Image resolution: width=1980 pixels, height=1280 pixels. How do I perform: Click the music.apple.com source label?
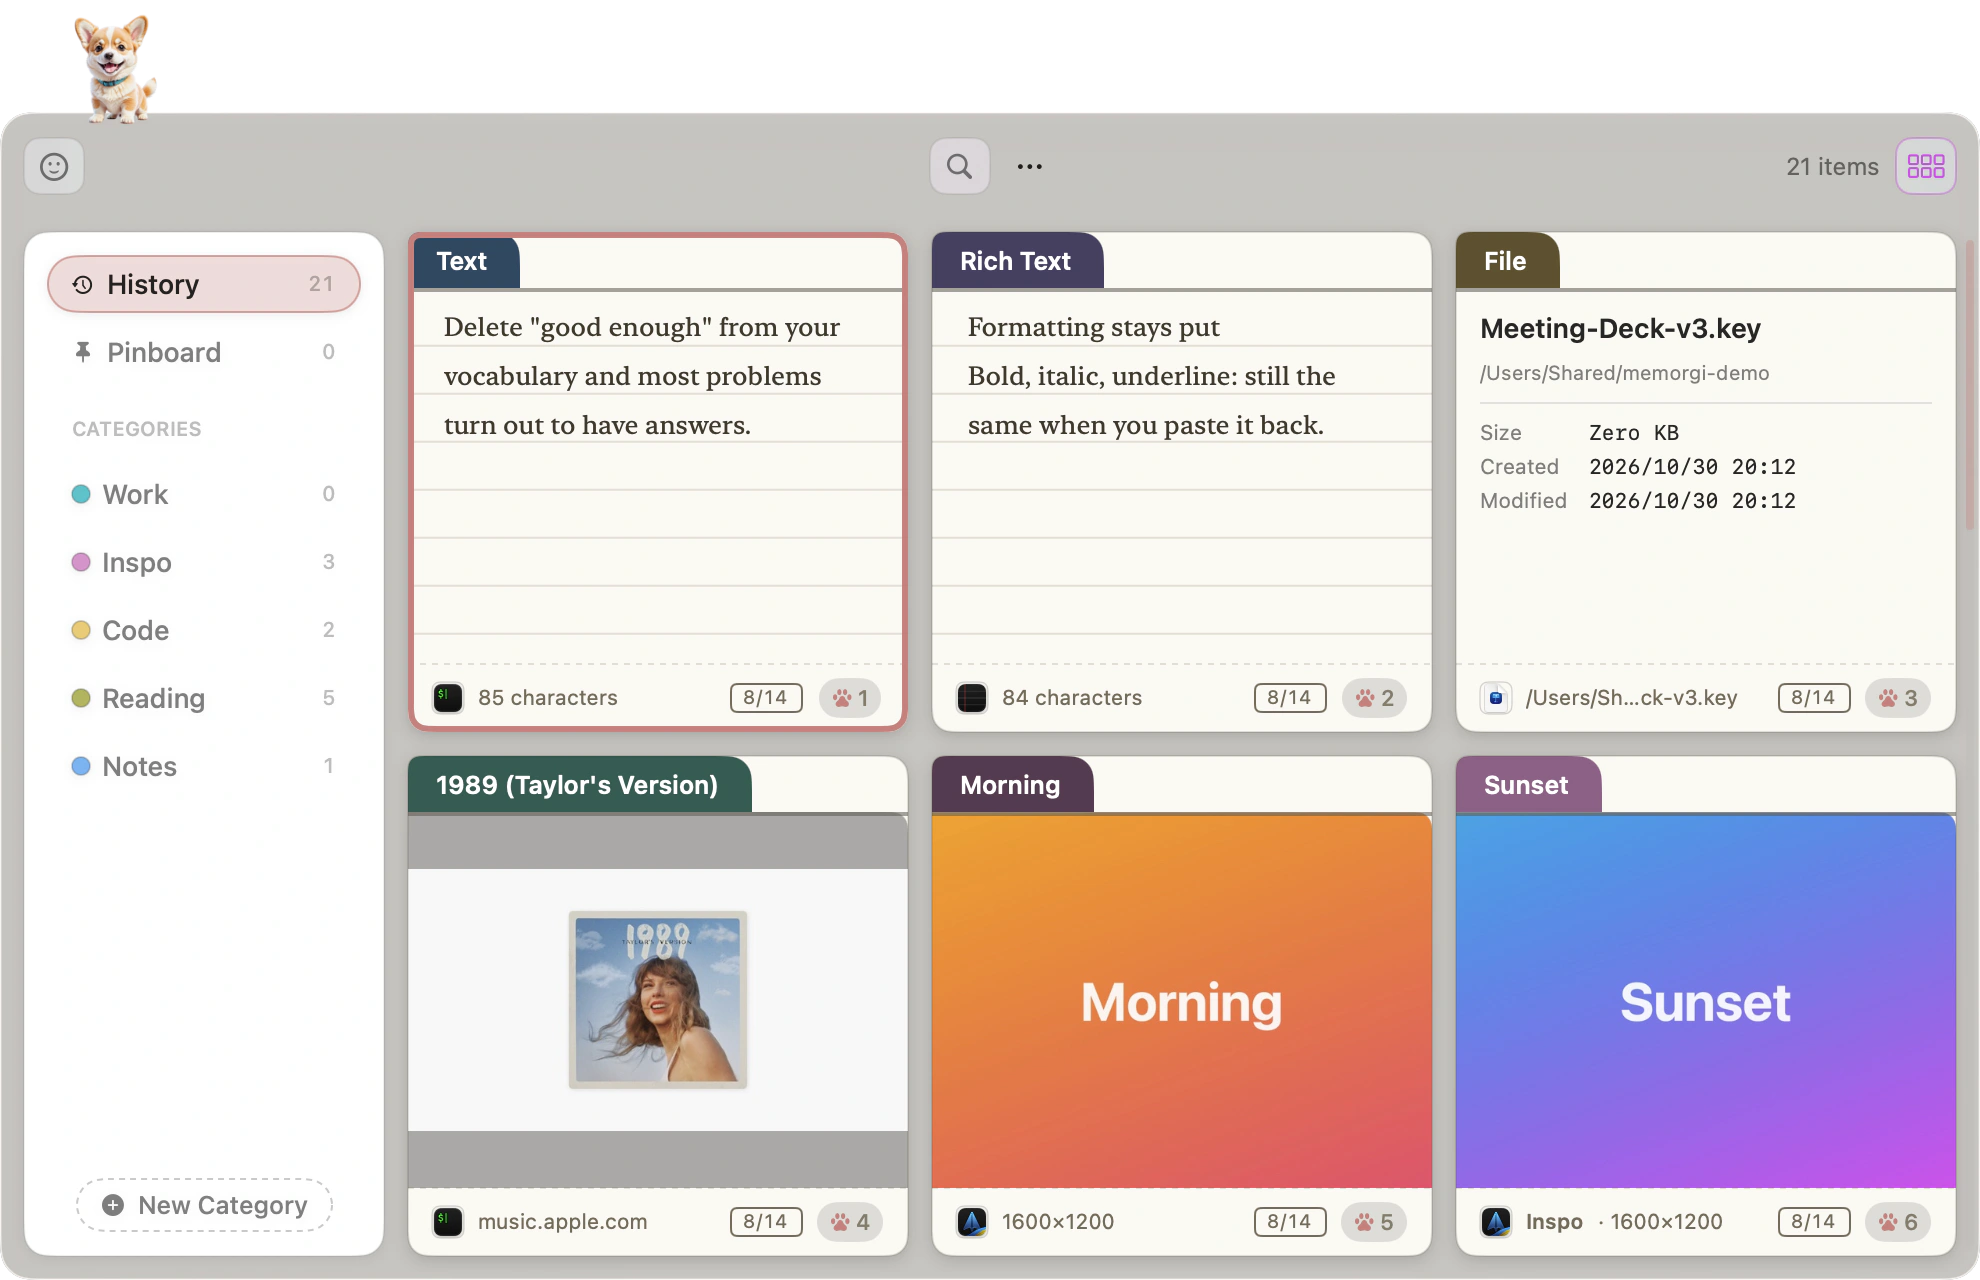pyautogui.click(x=562, y=1222)
